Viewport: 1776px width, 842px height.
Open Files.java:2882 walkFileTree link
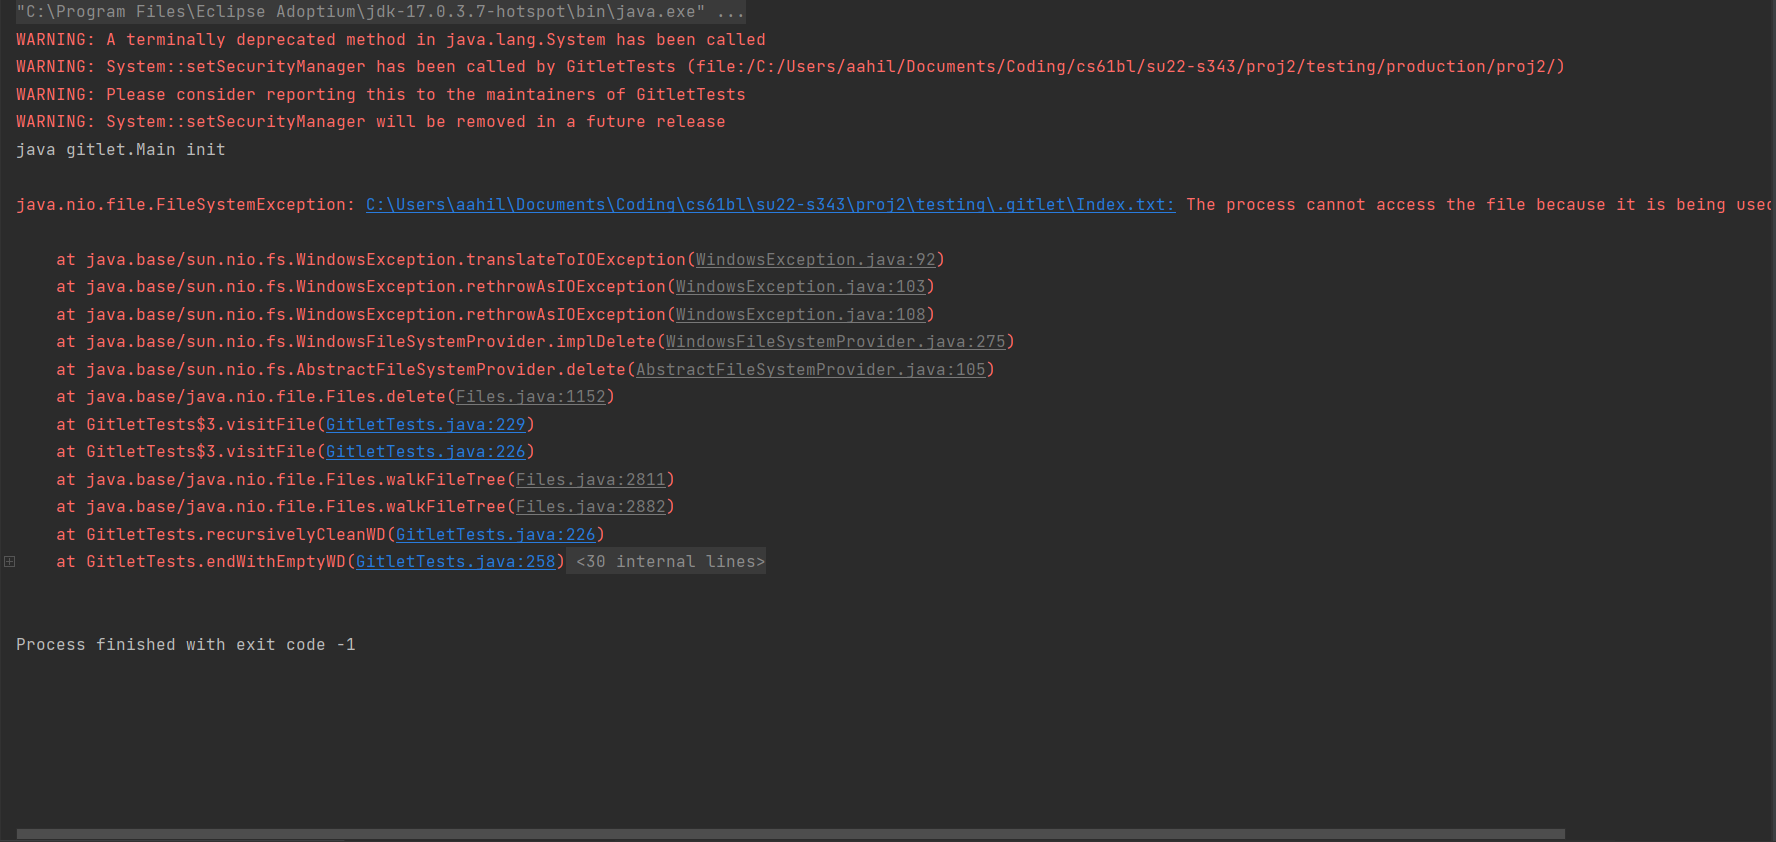pos(590,507)
